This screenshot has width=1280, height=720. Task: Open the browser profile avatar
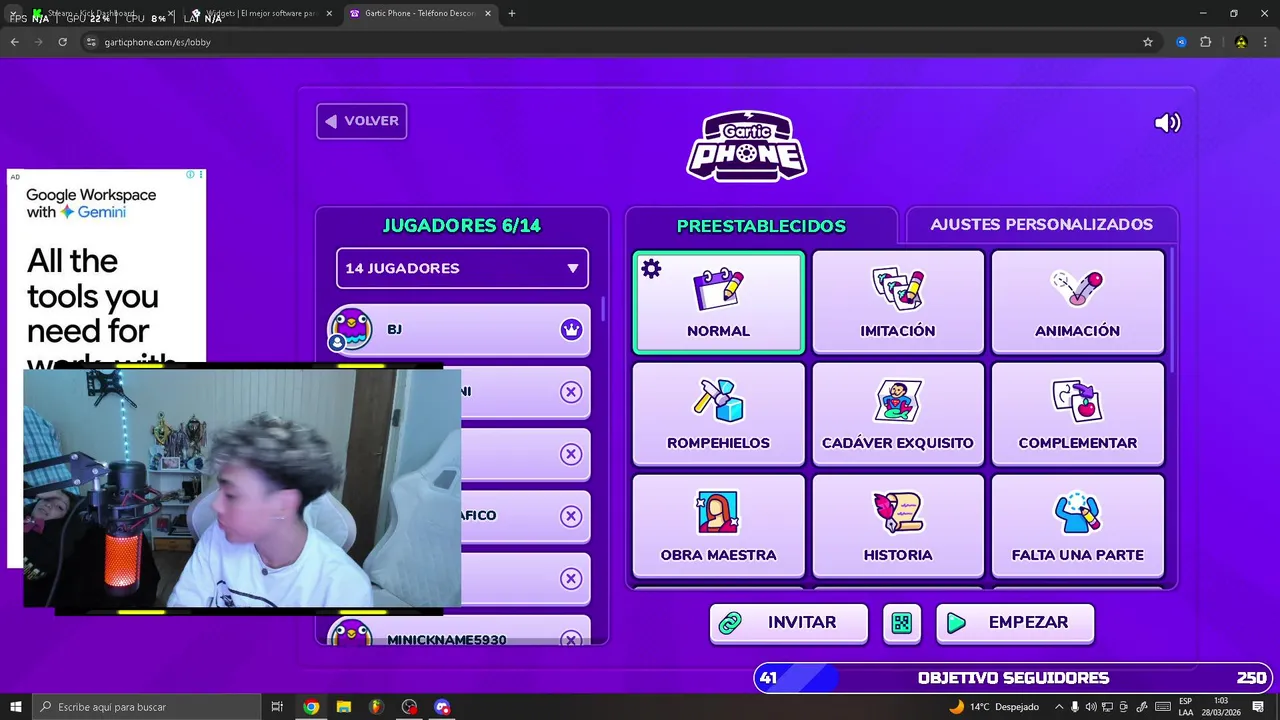tap(1241, 42)
